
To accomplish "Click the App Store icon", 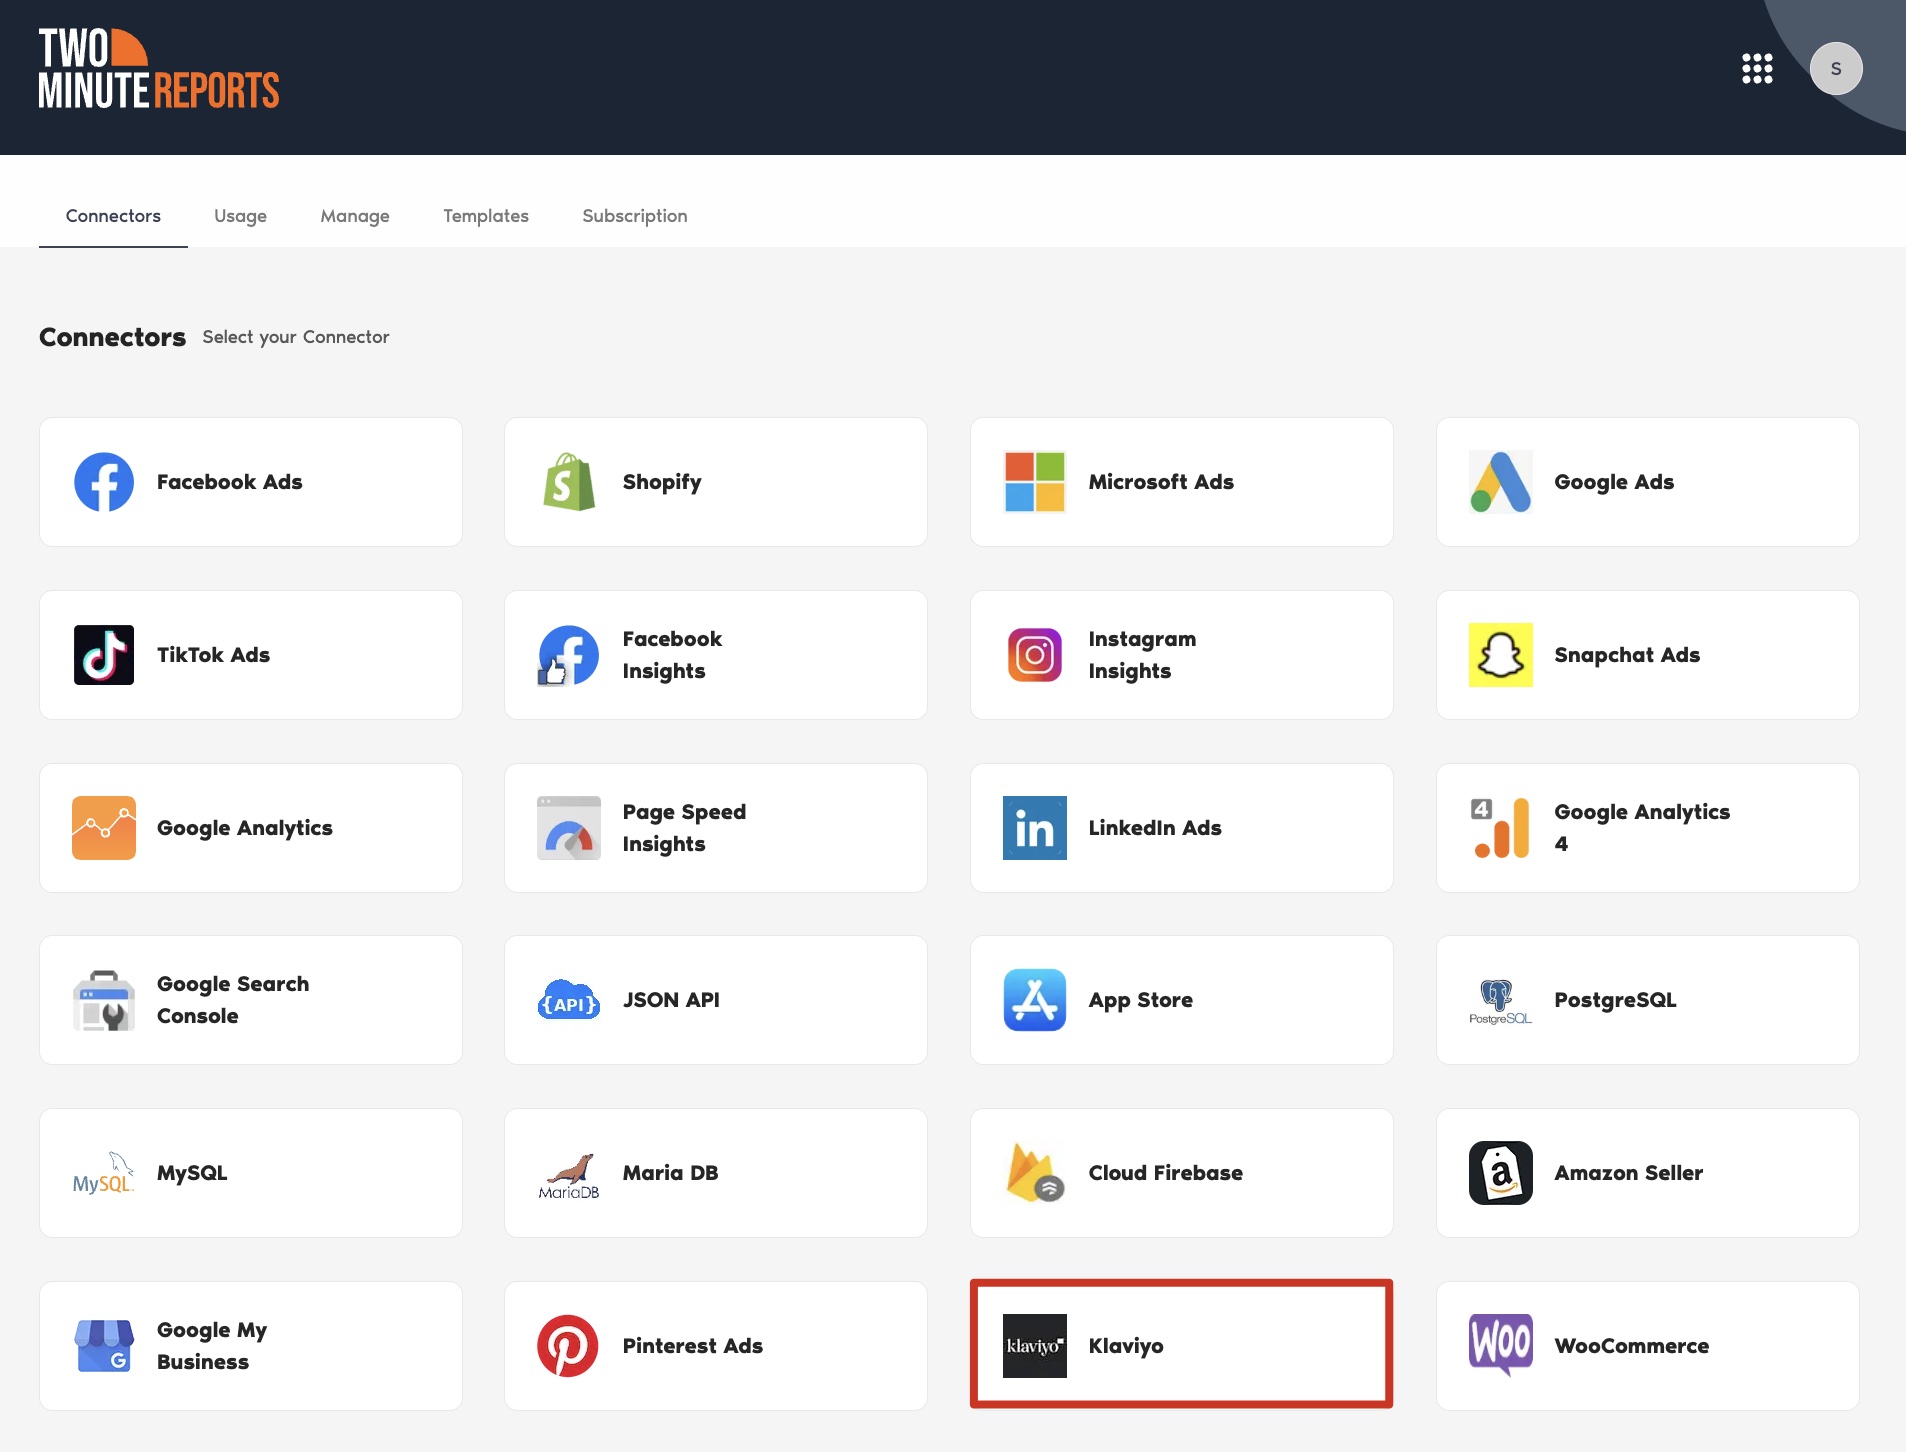I will [x=1035, y=1000].
